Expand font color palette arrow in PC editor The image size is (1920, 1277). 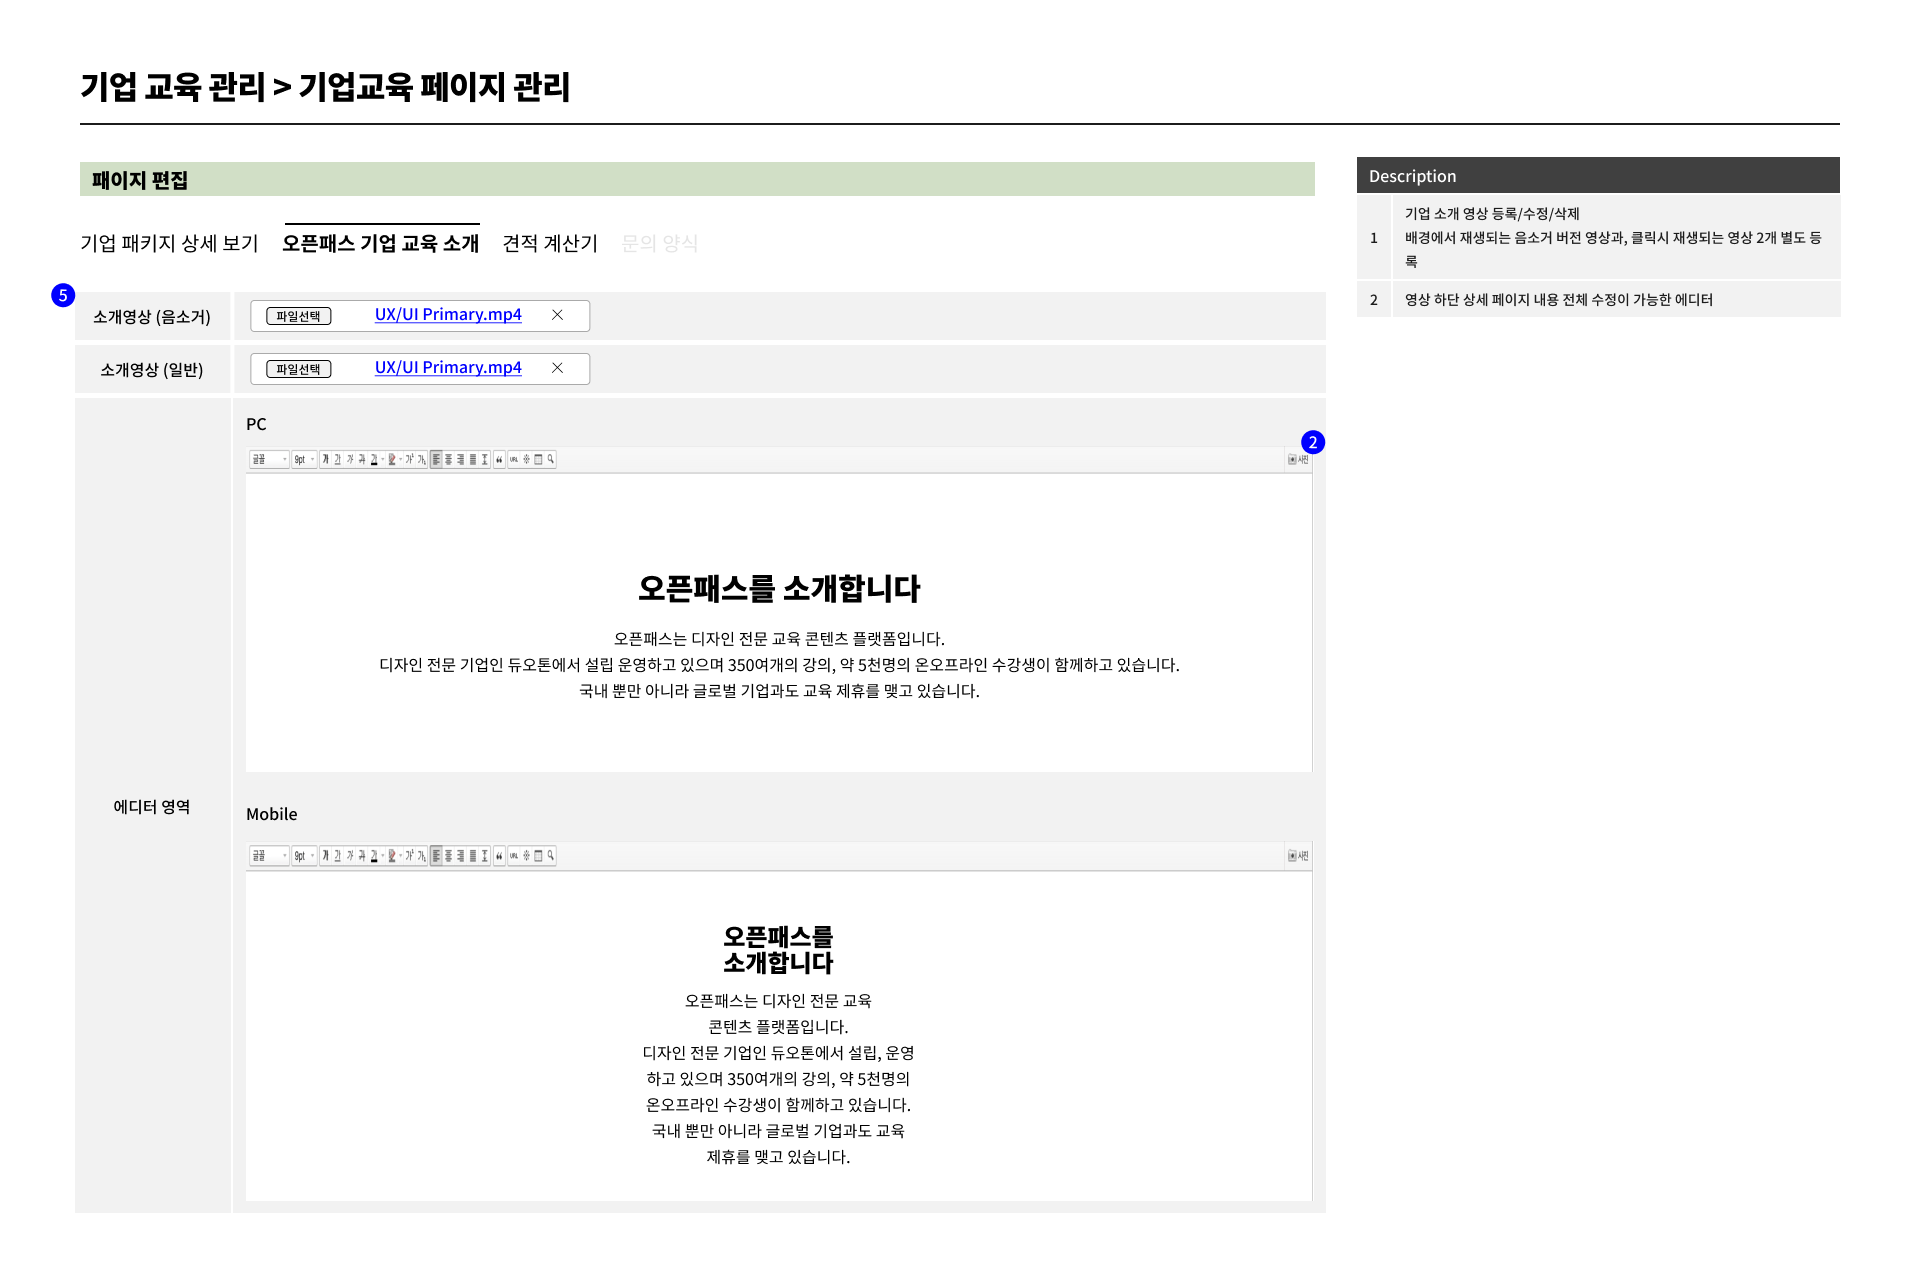pos(383,459)
